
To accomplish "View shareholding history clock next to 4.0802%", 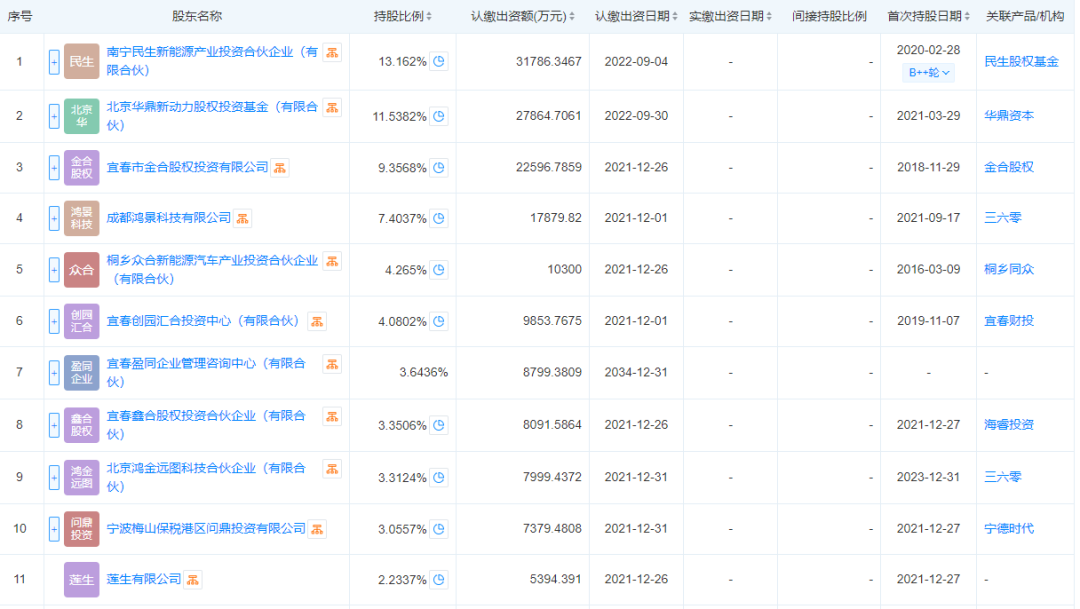I will 439,322.
